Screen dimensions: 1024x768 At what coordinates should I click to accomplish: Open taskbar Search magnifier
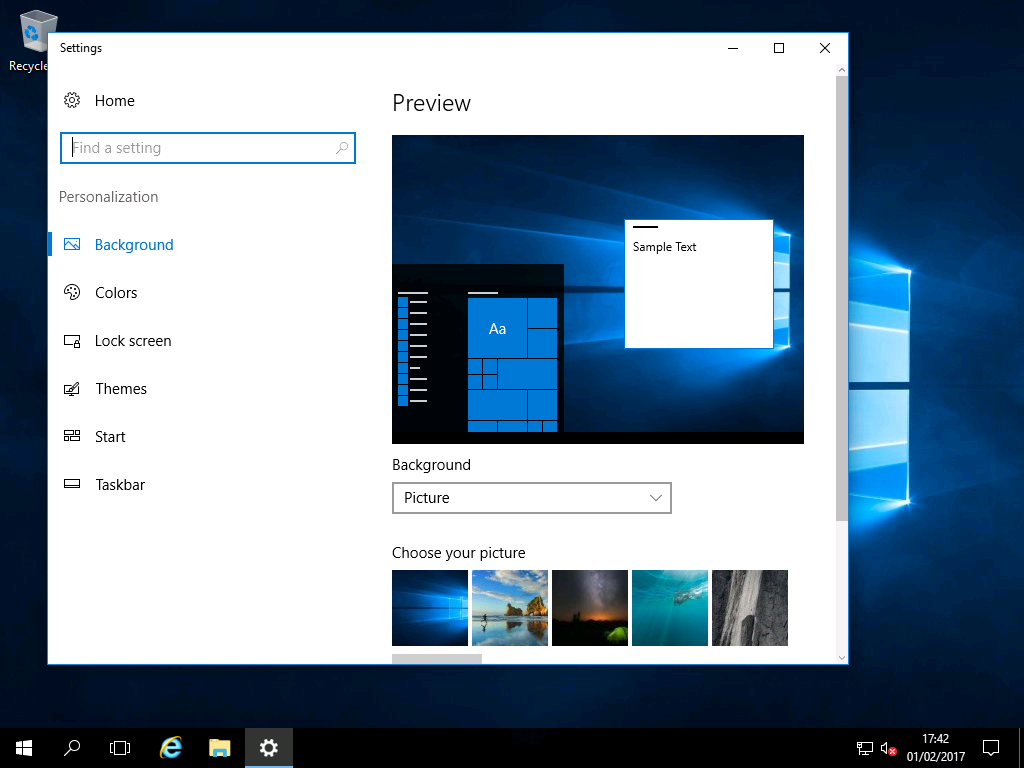72,748
